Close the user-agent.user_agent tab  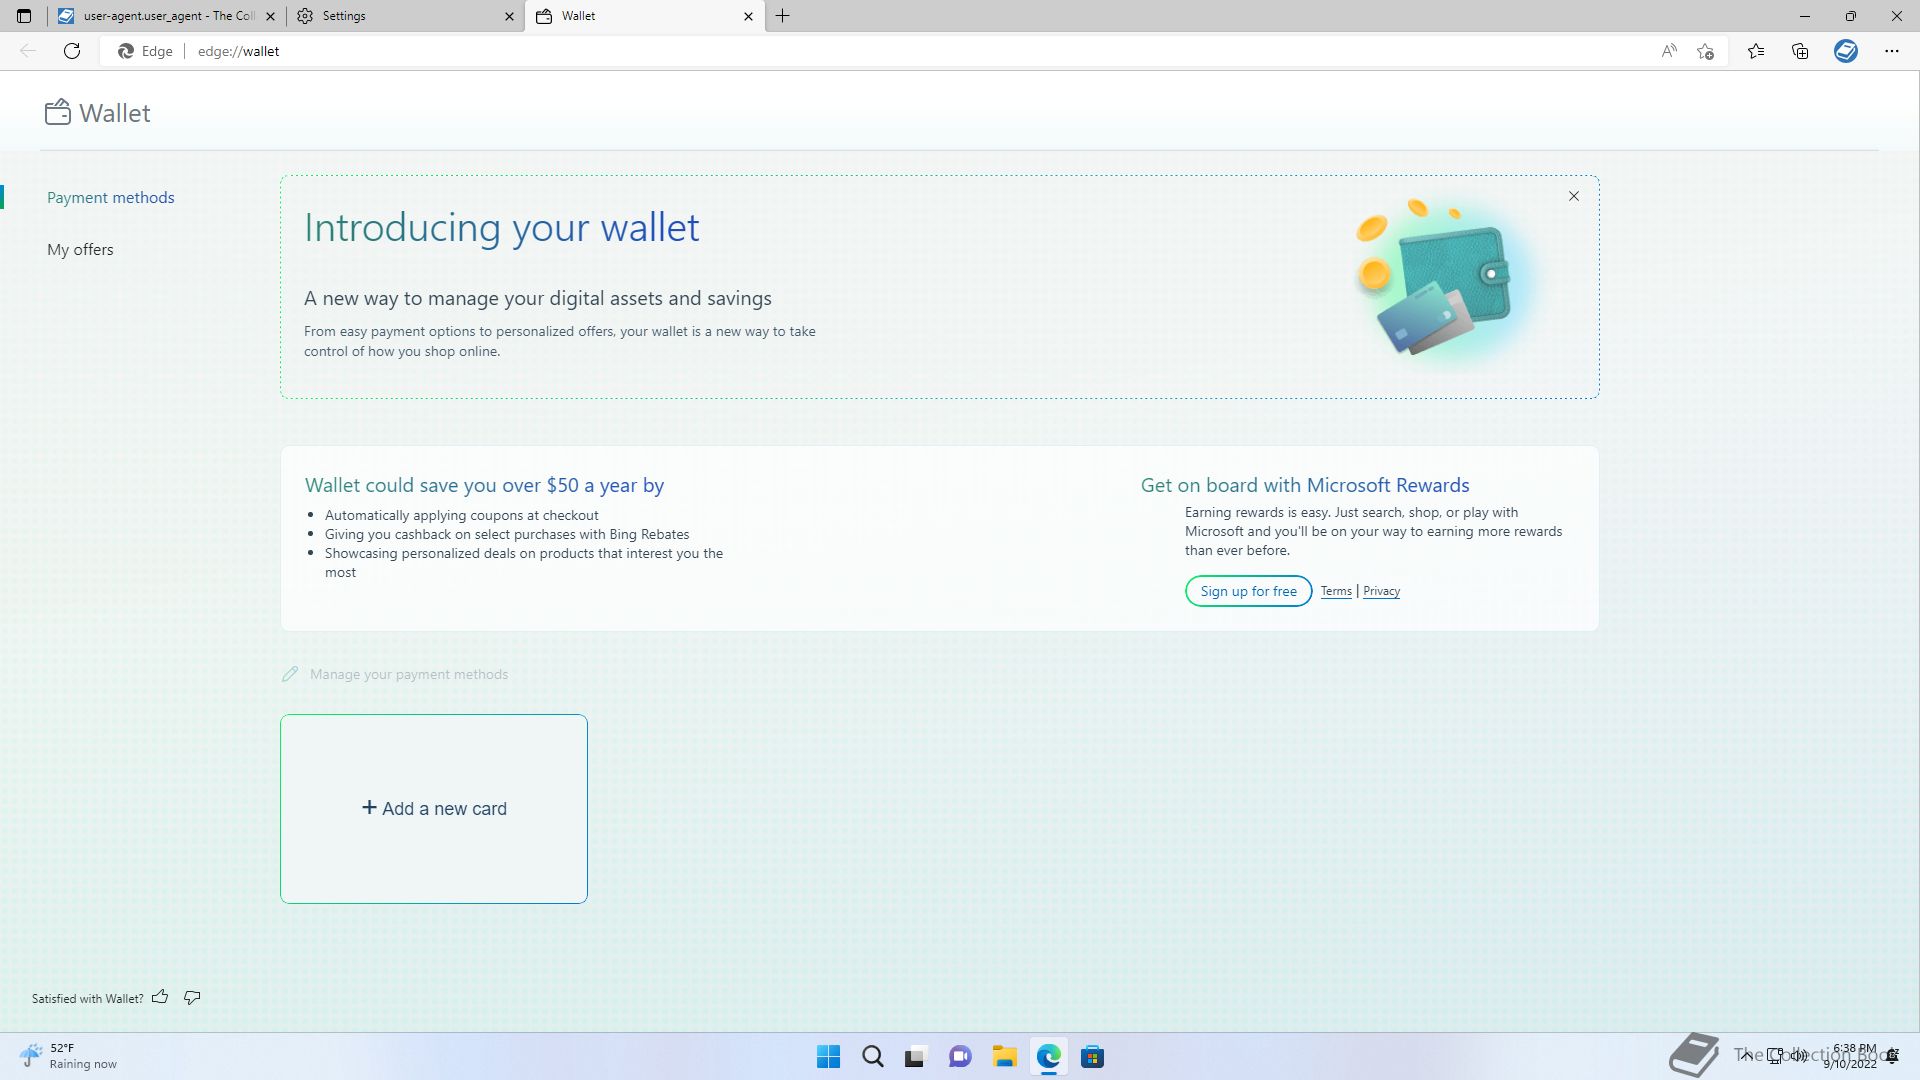point(270,16)
